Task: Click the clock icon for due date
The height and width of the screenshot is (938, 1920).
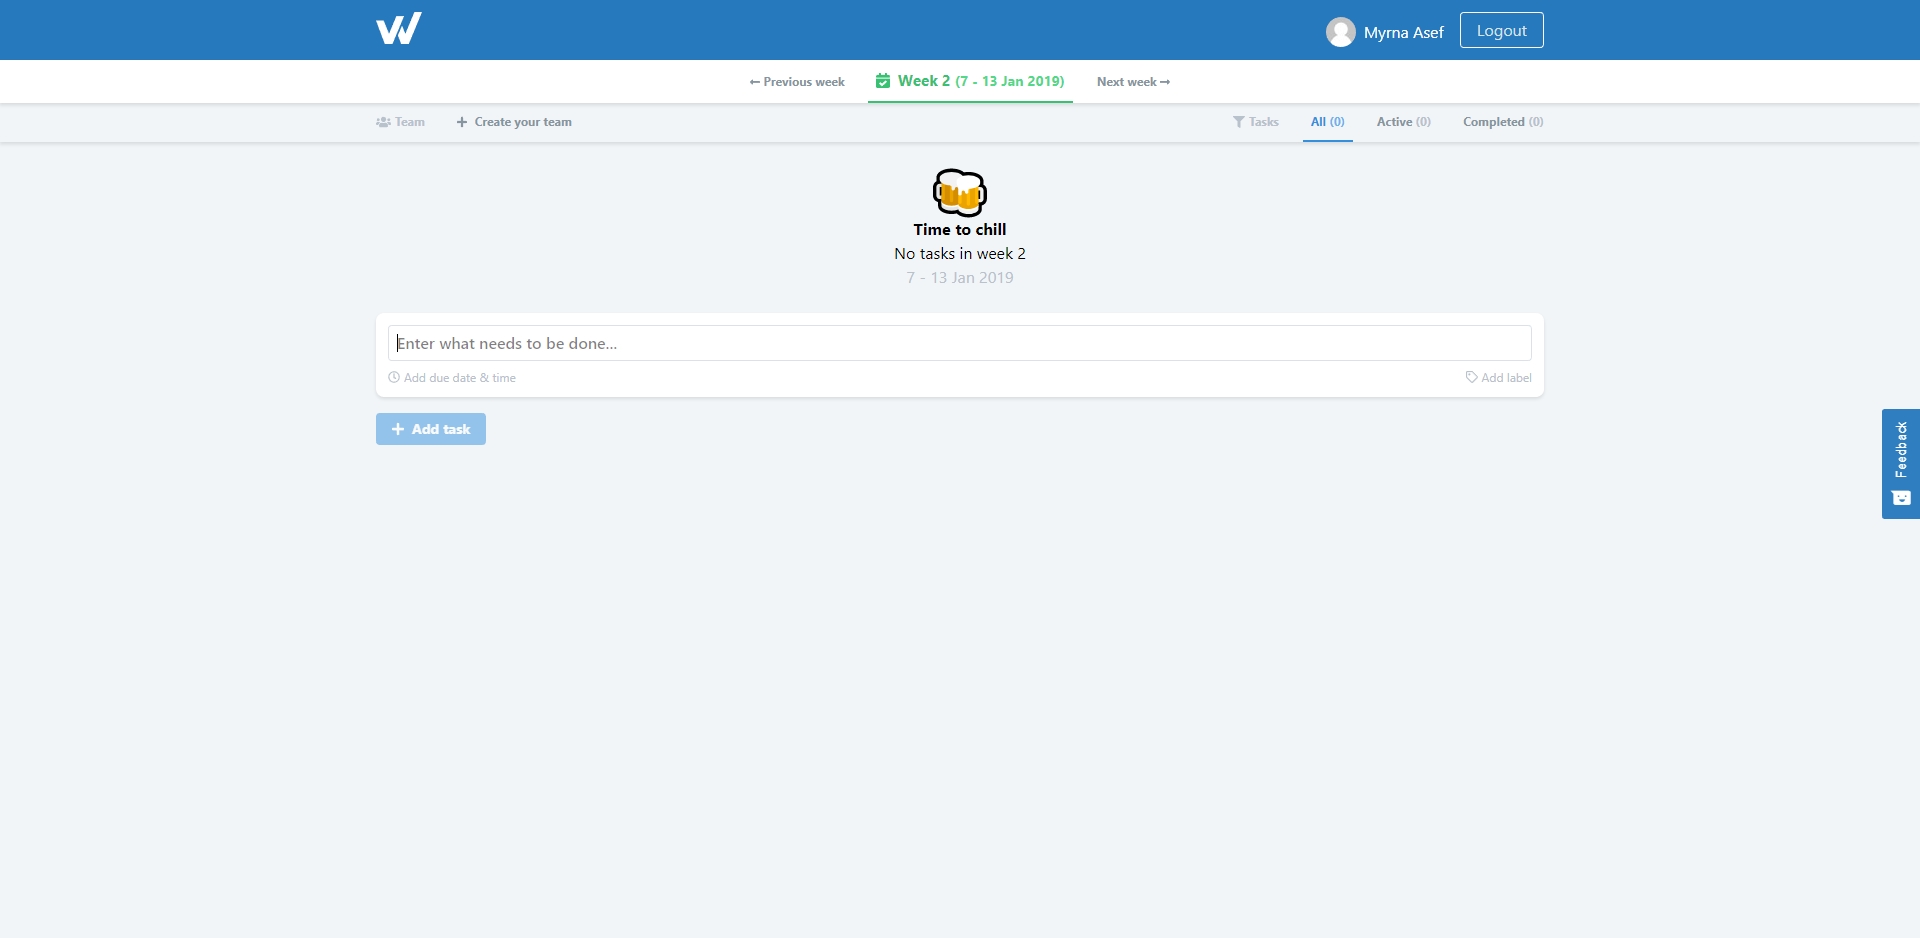Action: pyautogui.click(x=394, y=378)
